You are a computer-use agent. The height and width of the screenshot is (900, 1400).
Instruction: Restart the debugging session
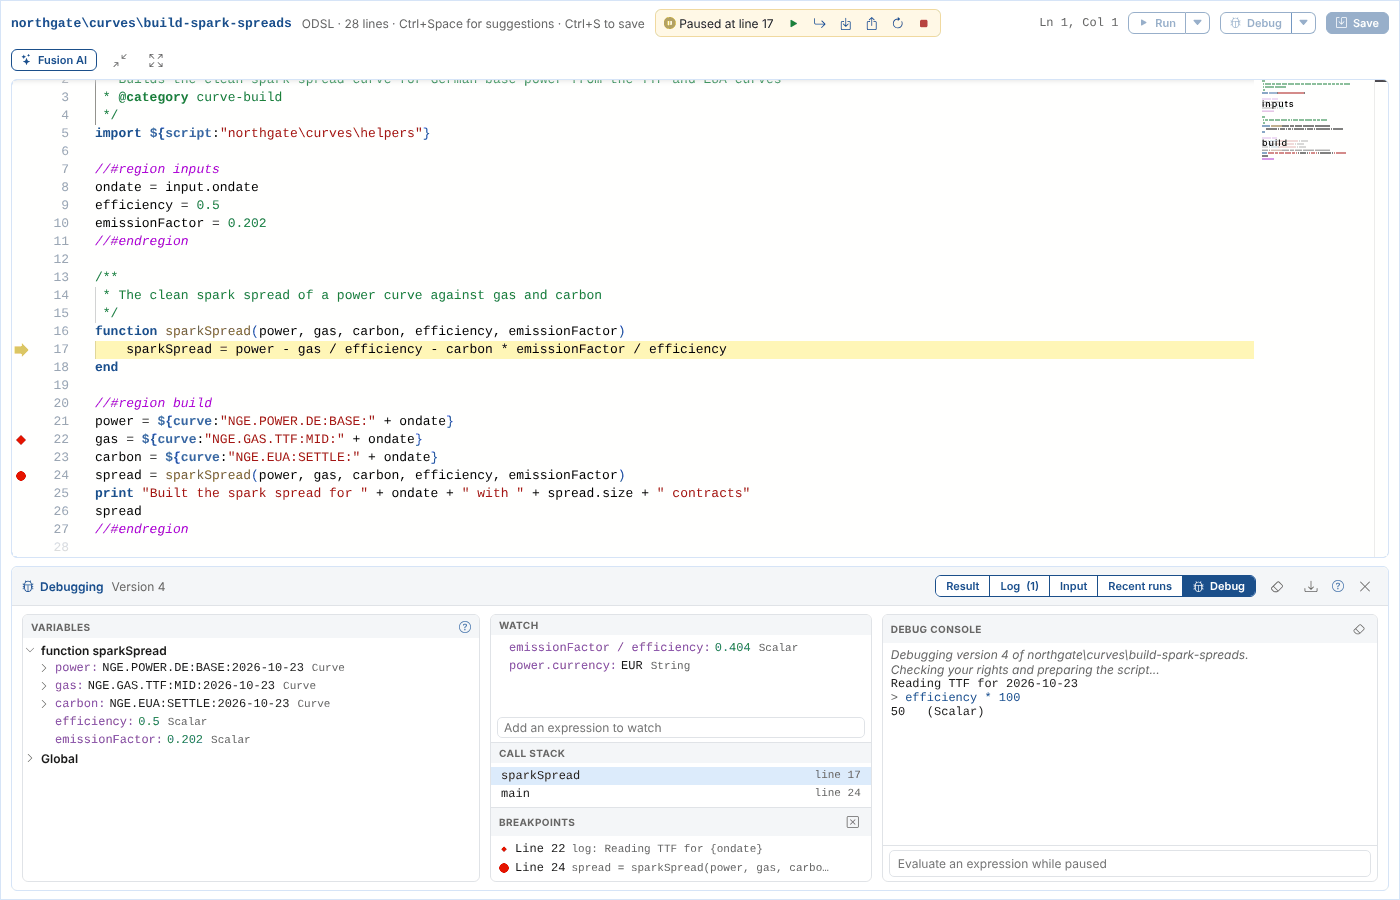tap(898, 23)
